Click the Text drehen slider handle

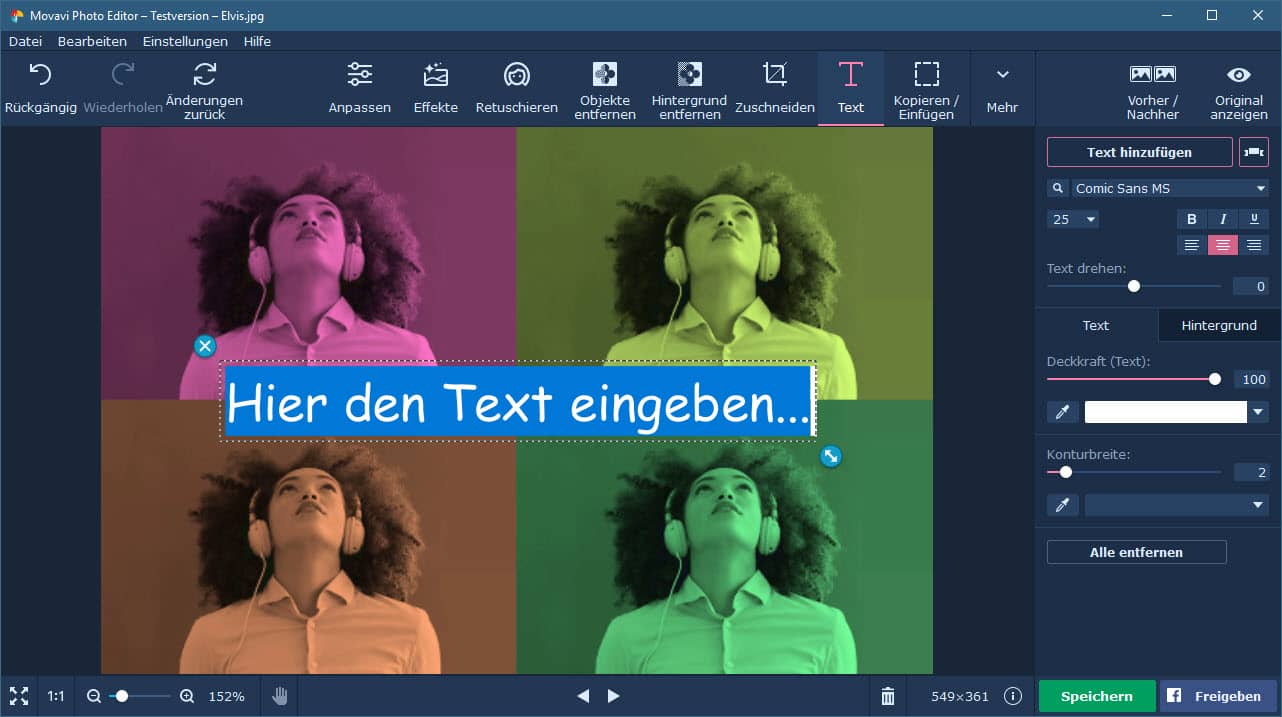point(1134,286)
